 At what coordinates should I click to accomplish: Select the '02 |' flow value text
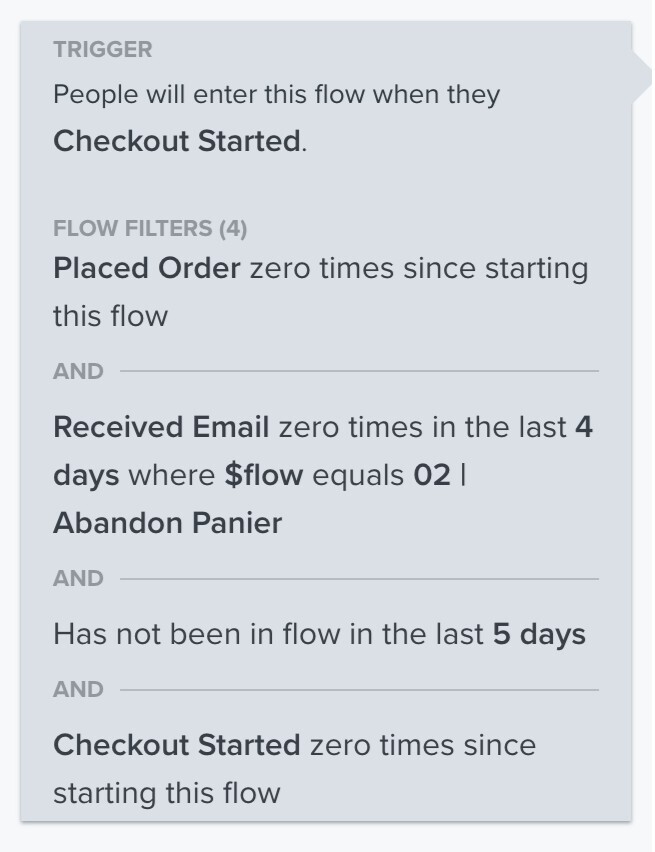click(440, 475)
